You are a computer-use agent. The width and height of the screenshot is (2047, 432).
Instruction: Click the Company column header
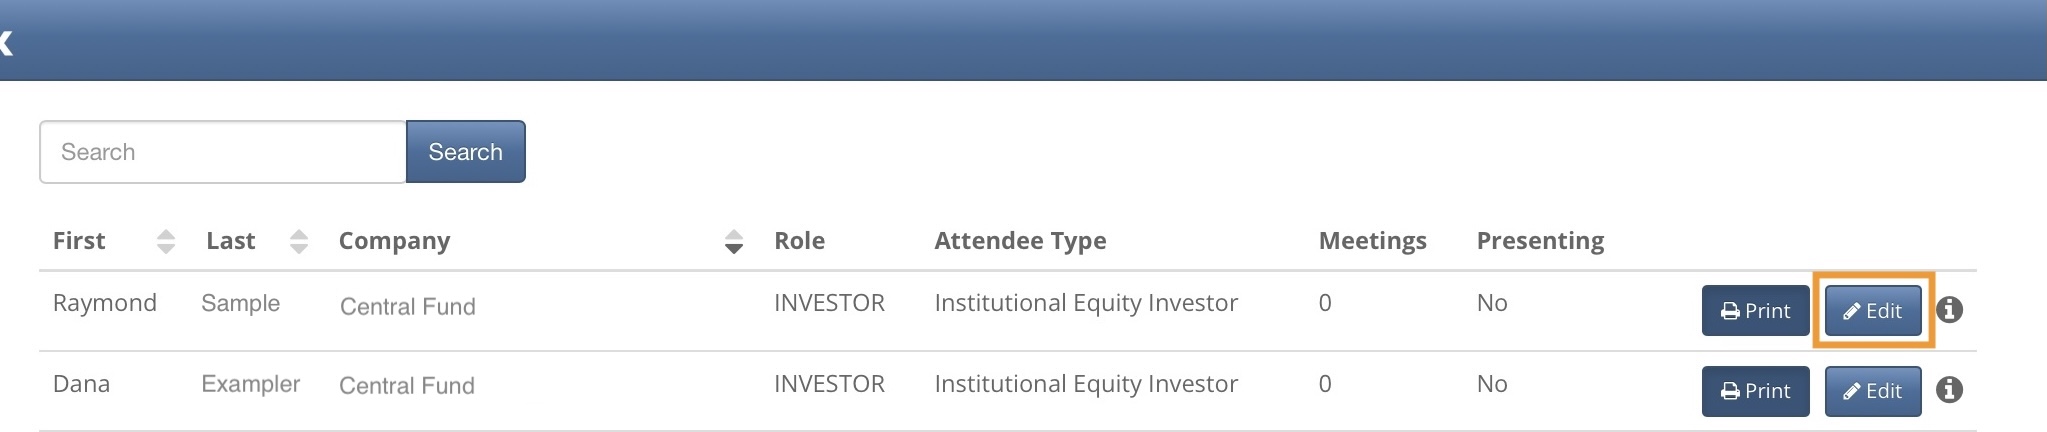[394, 241]
